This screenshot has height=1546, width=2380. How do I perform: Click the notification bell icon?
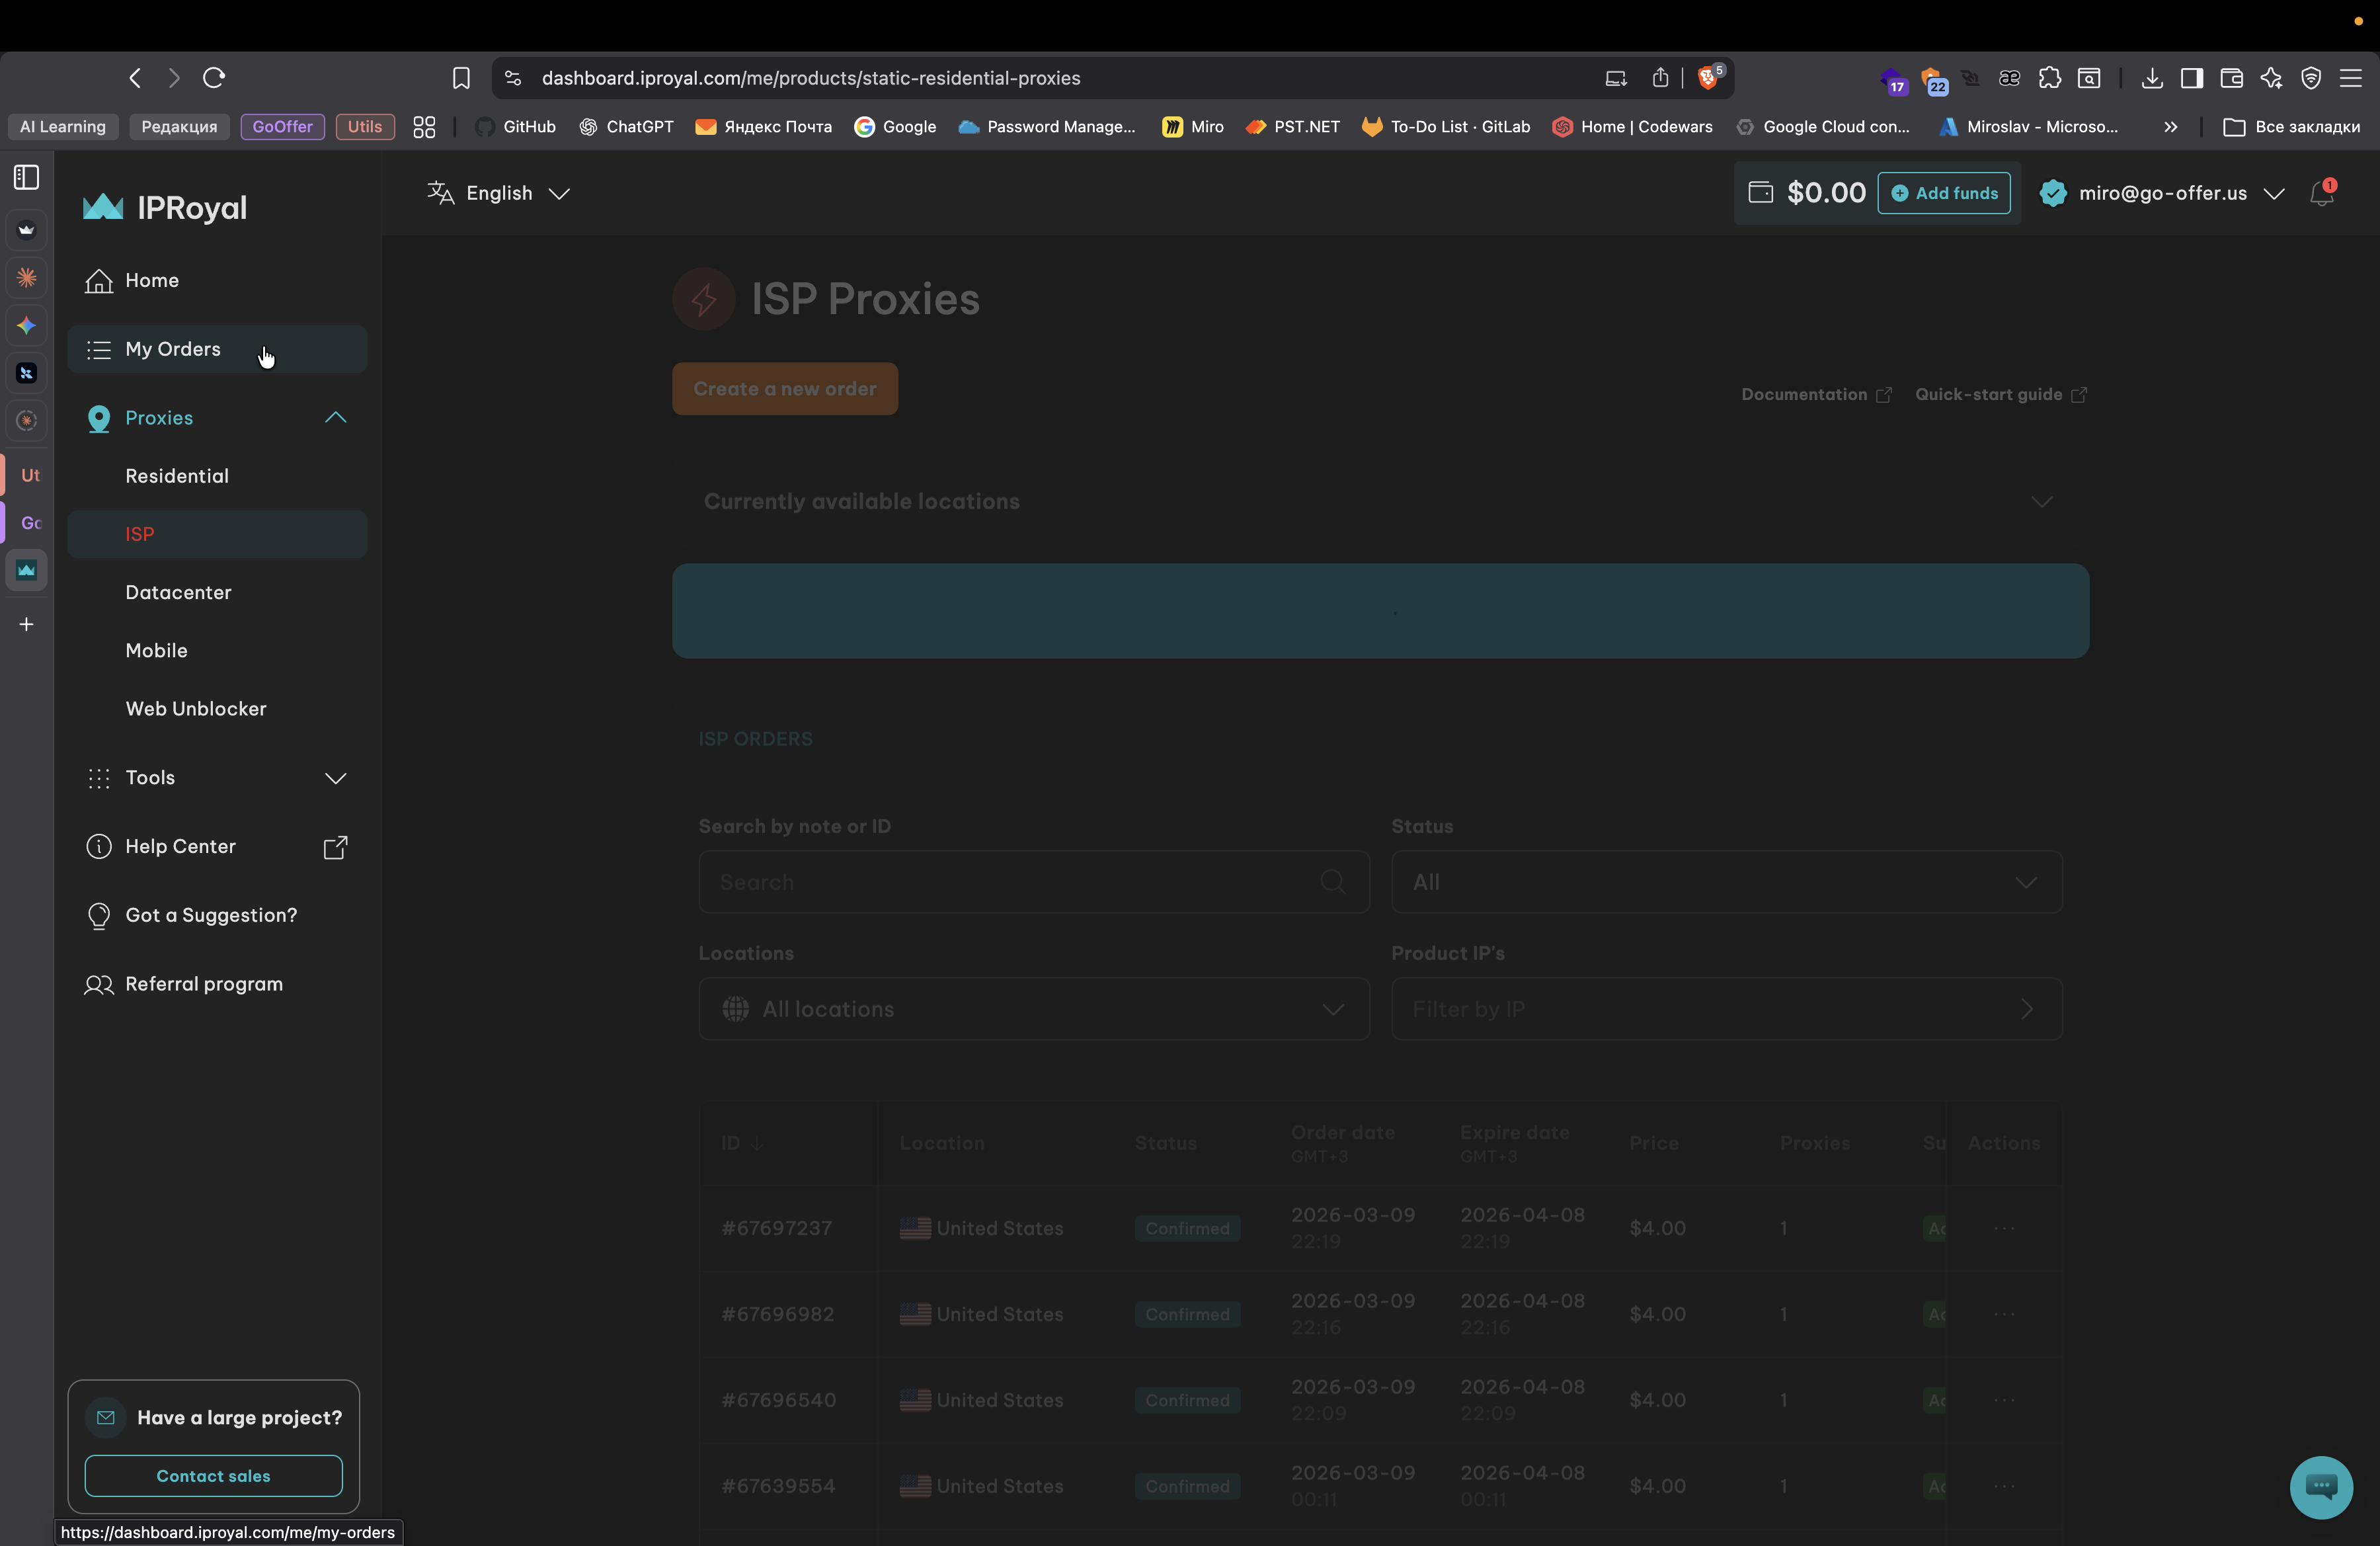[x=2321, y=194]
